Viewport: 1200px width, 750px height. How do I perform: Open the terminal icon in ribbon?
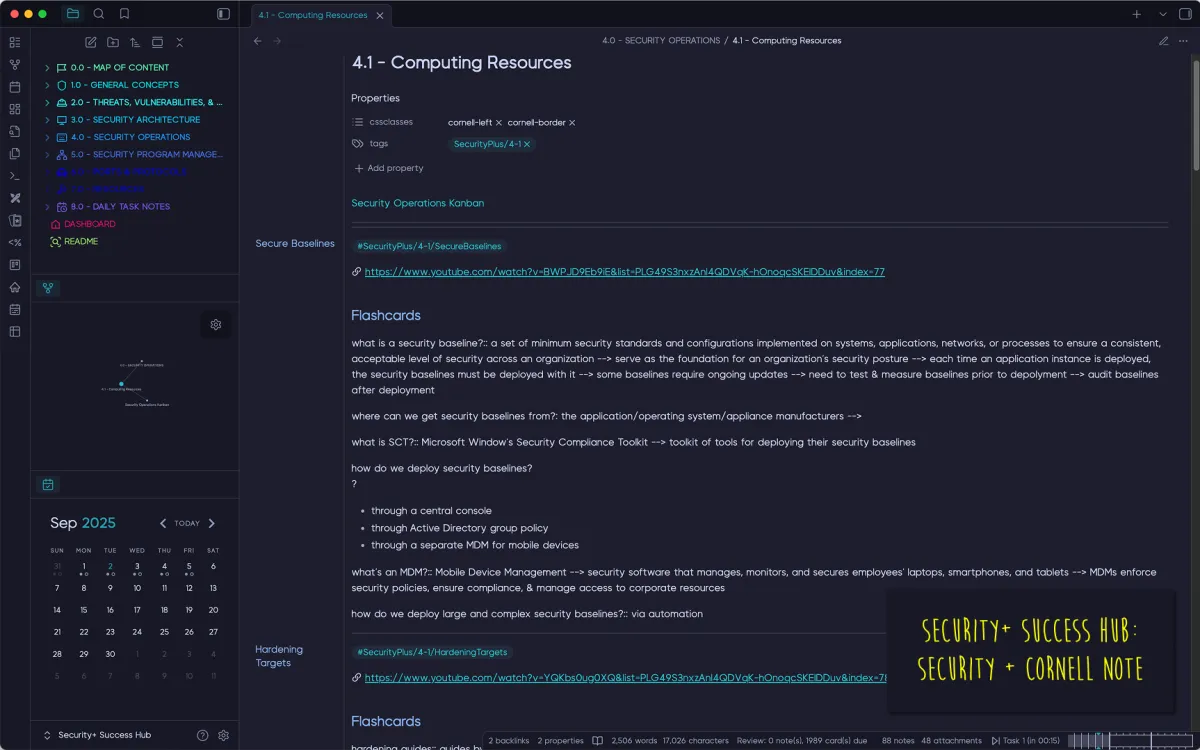click(14, 176)
